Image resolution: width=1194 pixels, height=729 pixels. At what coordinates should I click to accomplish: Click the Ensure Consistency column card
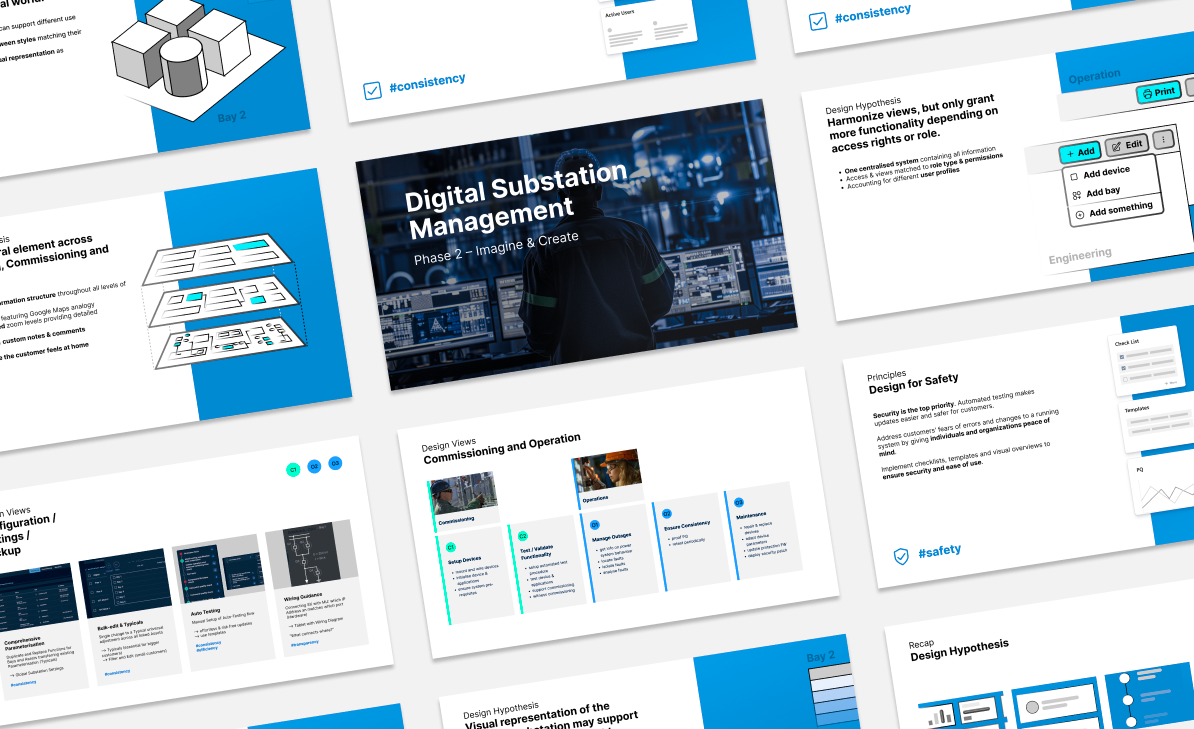coord(690,542)
